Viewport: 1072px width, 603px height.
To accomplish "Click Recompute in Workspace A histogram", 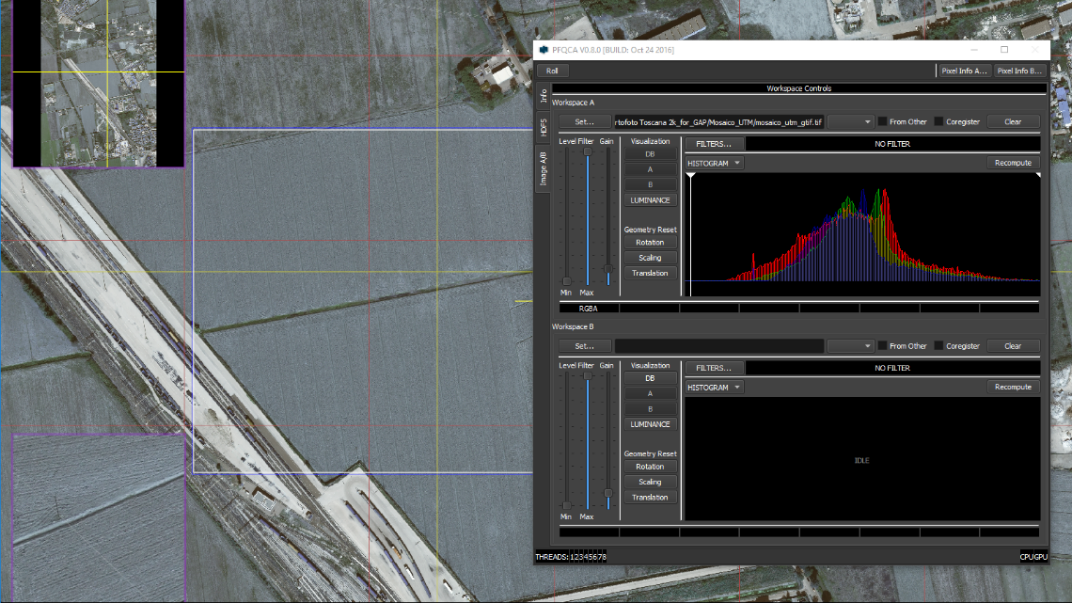I will click(x=1012, y=163).
